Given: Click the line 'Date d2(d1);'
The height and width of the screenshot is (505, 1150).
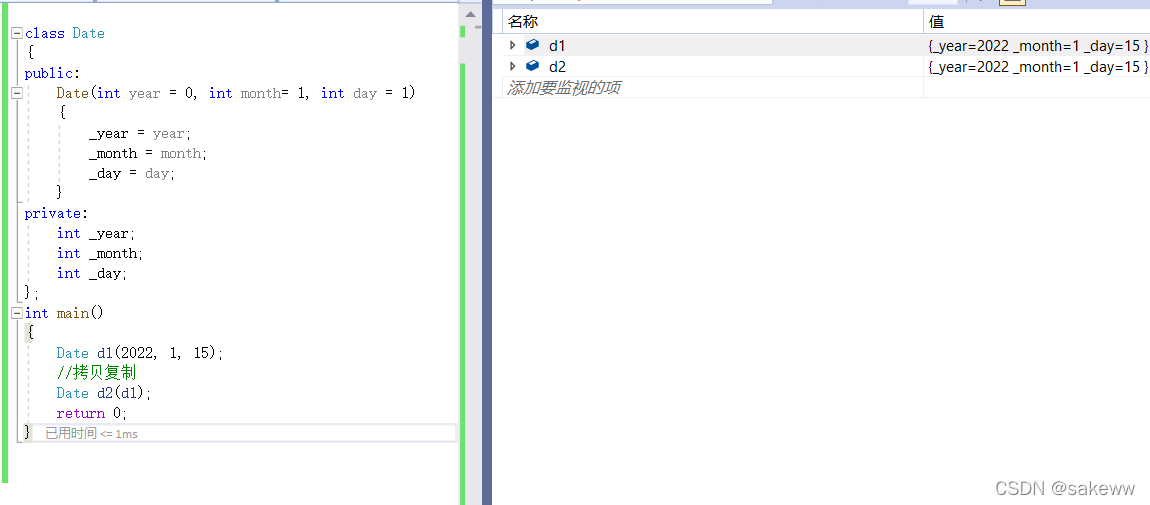Looking at the screenshot, I should (103, 393).
